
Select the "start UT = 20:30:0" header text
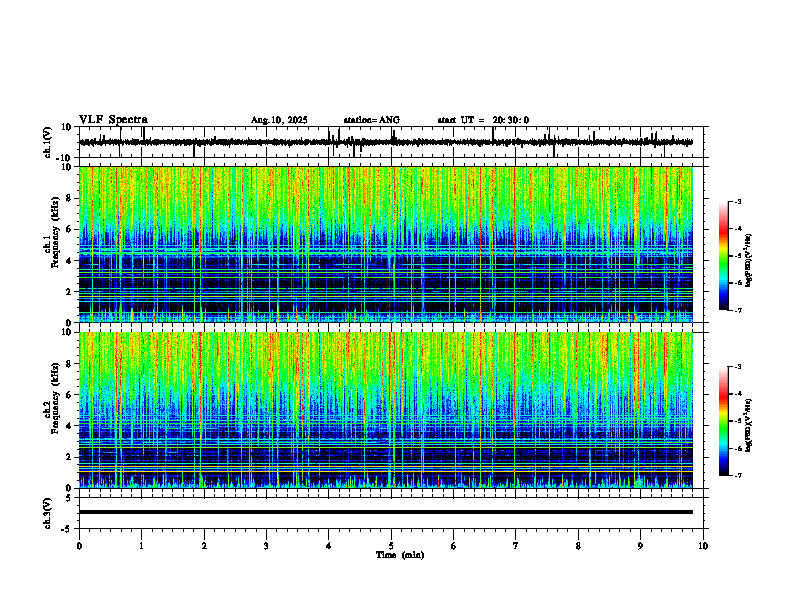tap(483, 120)
